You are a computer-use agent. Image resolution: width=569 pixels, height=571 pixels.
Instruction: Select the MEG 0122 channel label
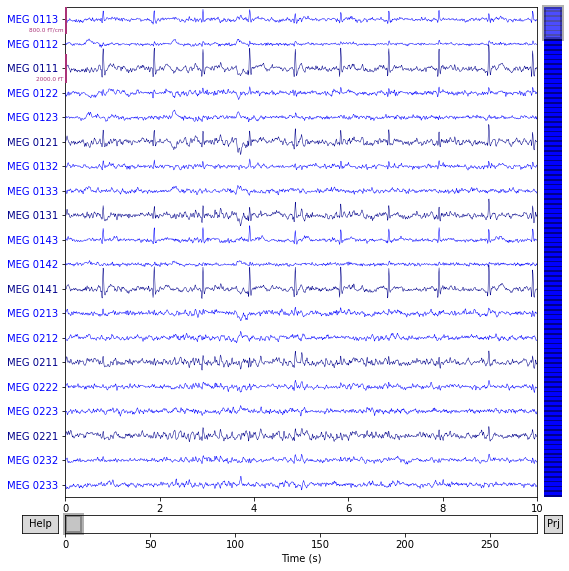tap(32, 93)
